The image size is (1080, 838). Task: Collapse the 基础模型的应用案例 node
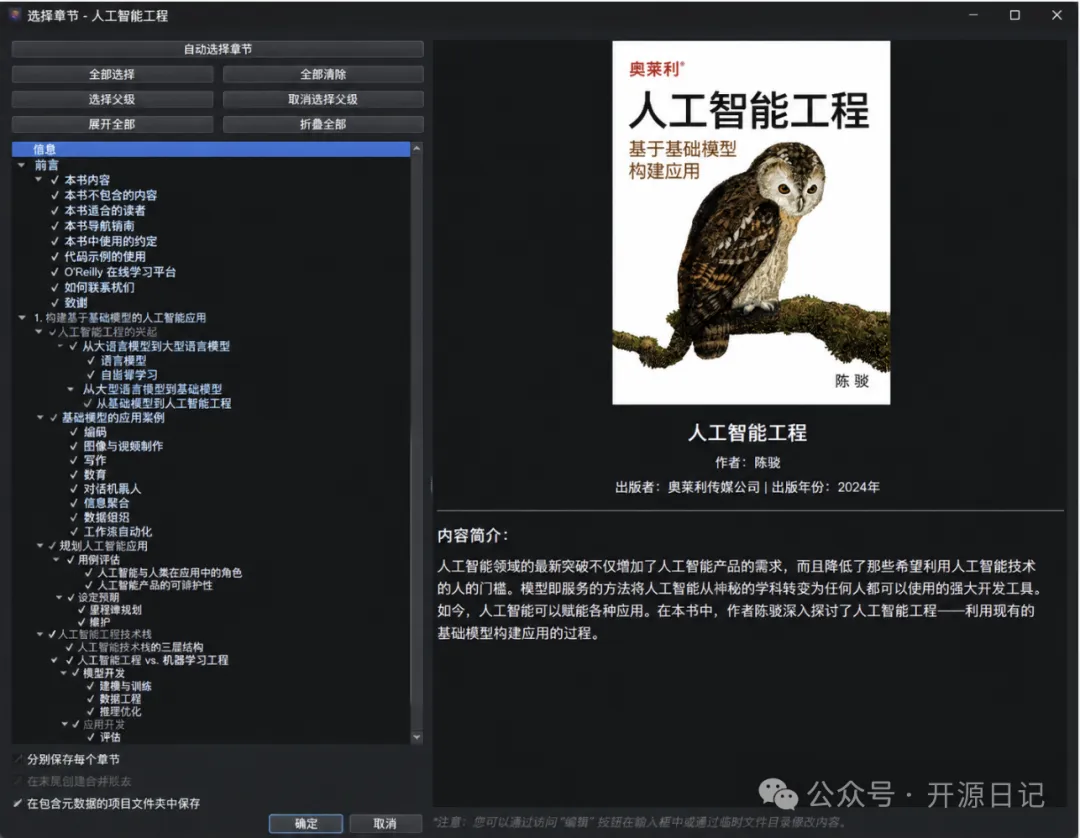click(x=40, y=417)
